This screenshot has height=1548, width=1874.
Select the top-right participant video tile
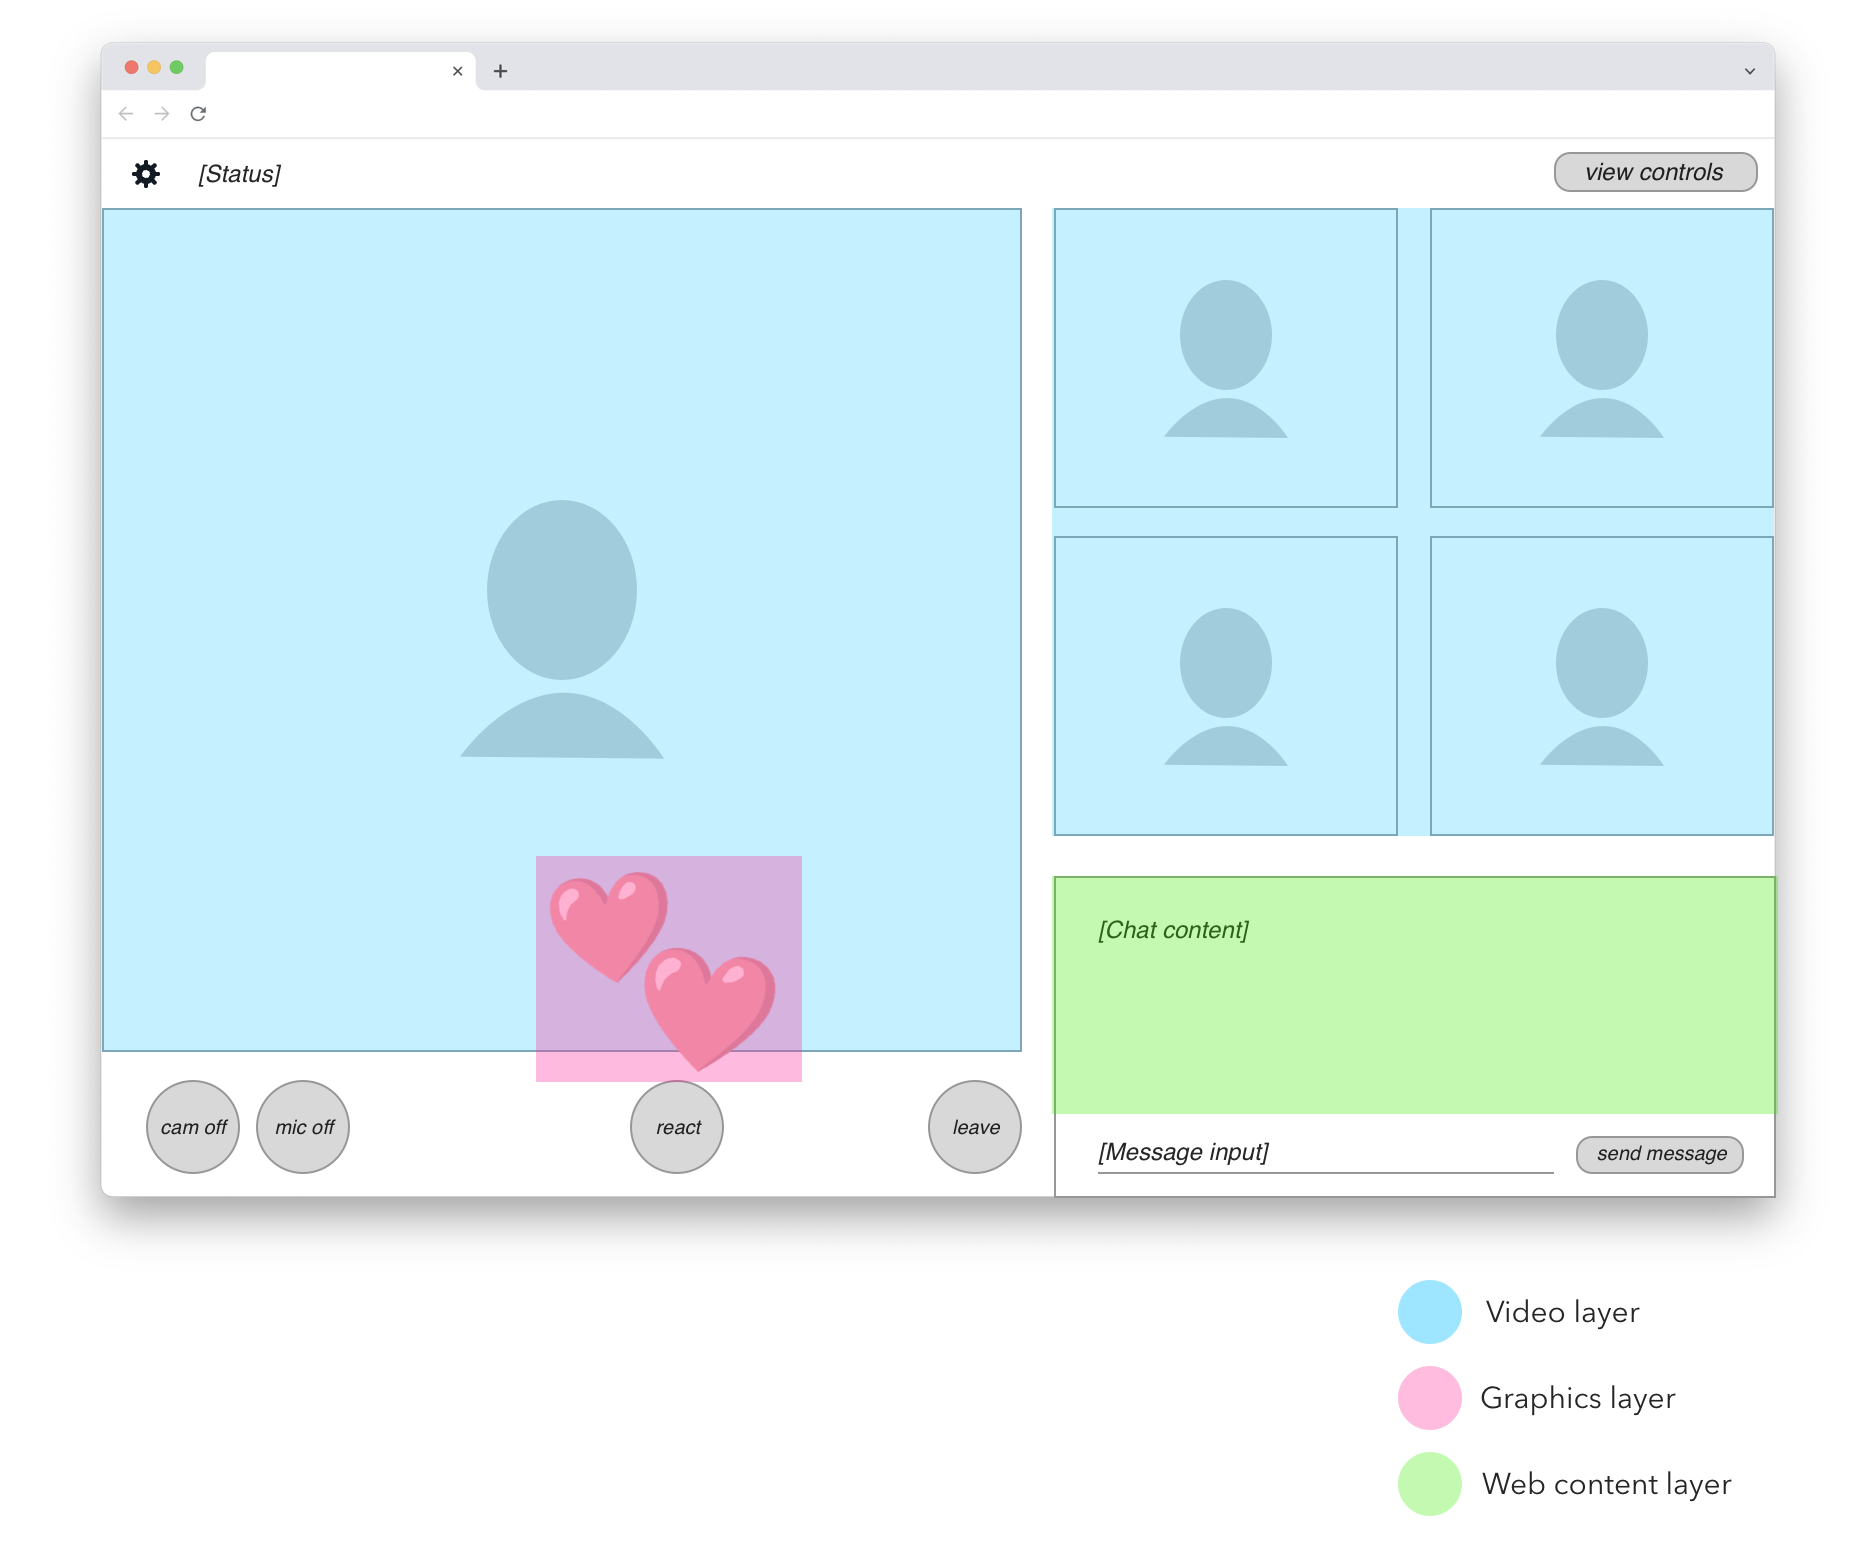[1602, 358]
